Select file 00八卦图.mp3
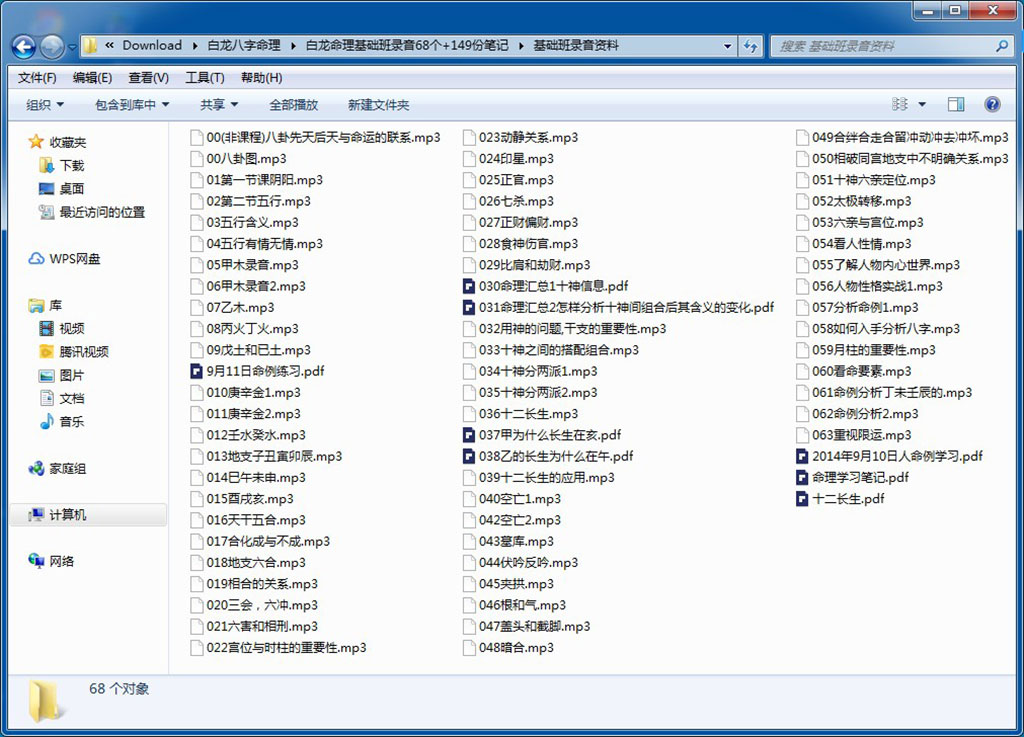Screen dimensions: 1024x737 pos(238,159)
